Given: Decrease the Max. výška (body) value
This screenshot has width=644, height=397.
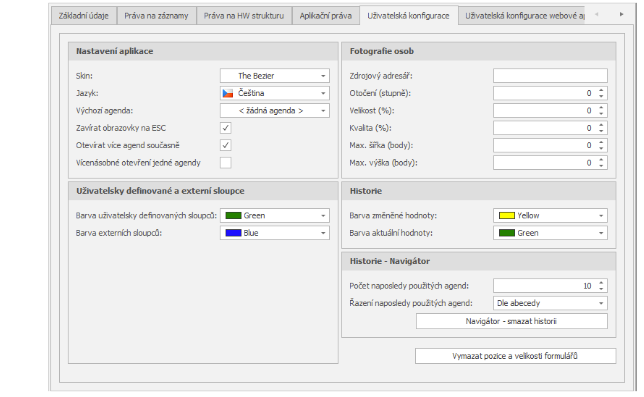Looking at the screenshot, I should 601,165.
